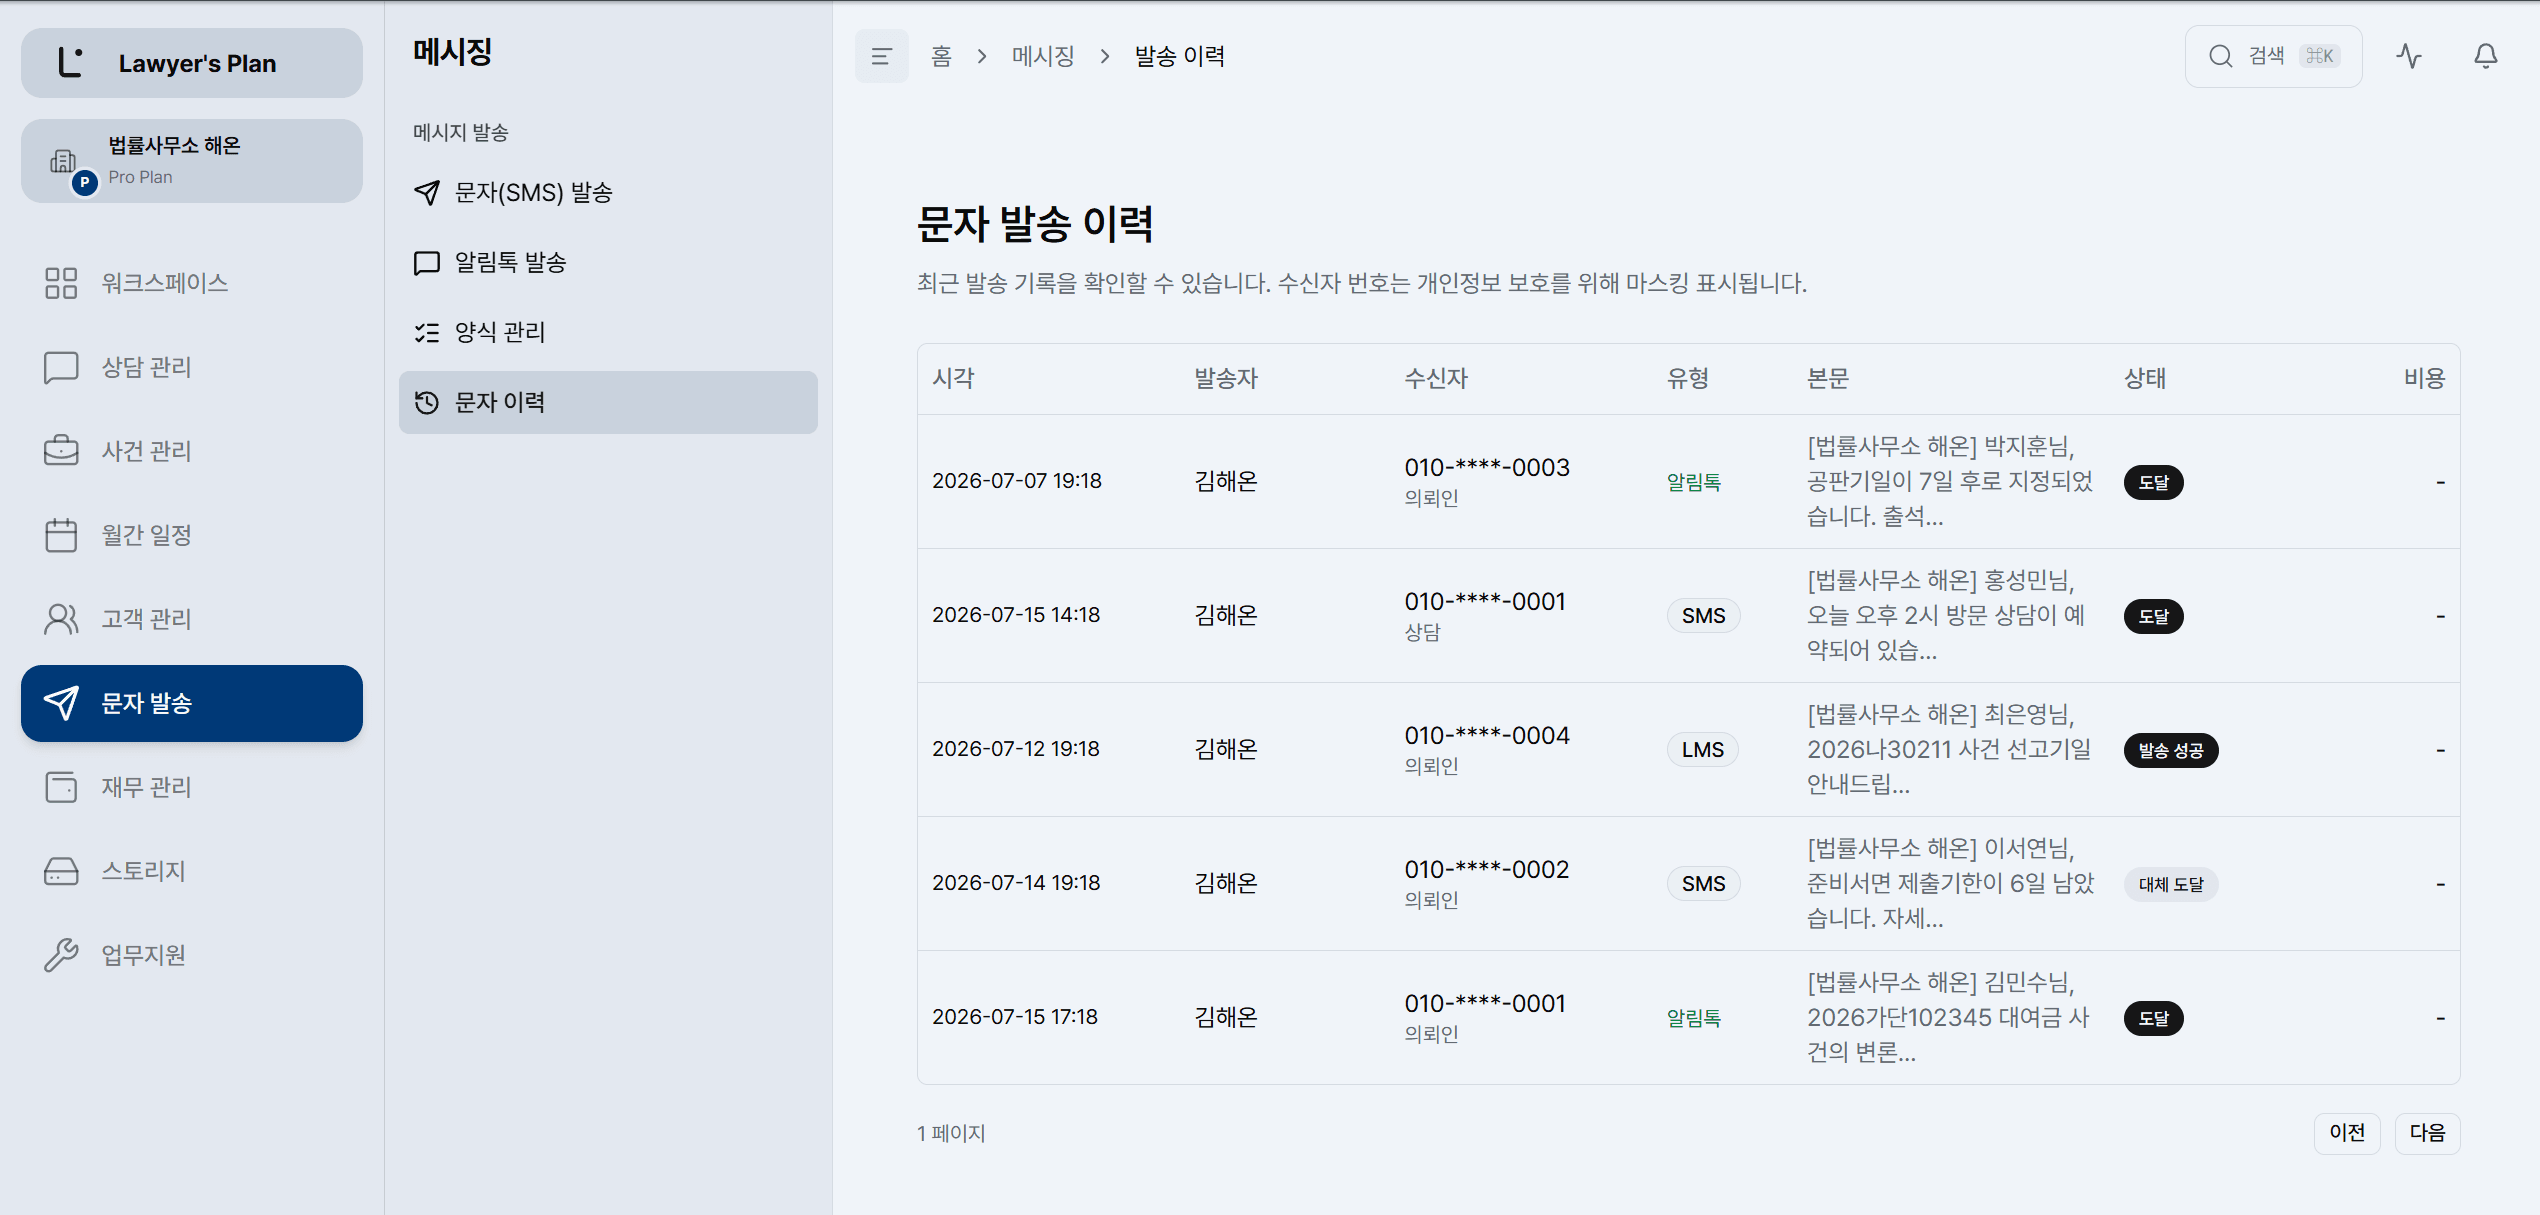
Task: Click the Lawyer's Plan logo icon
Action: tap(70, 63)
